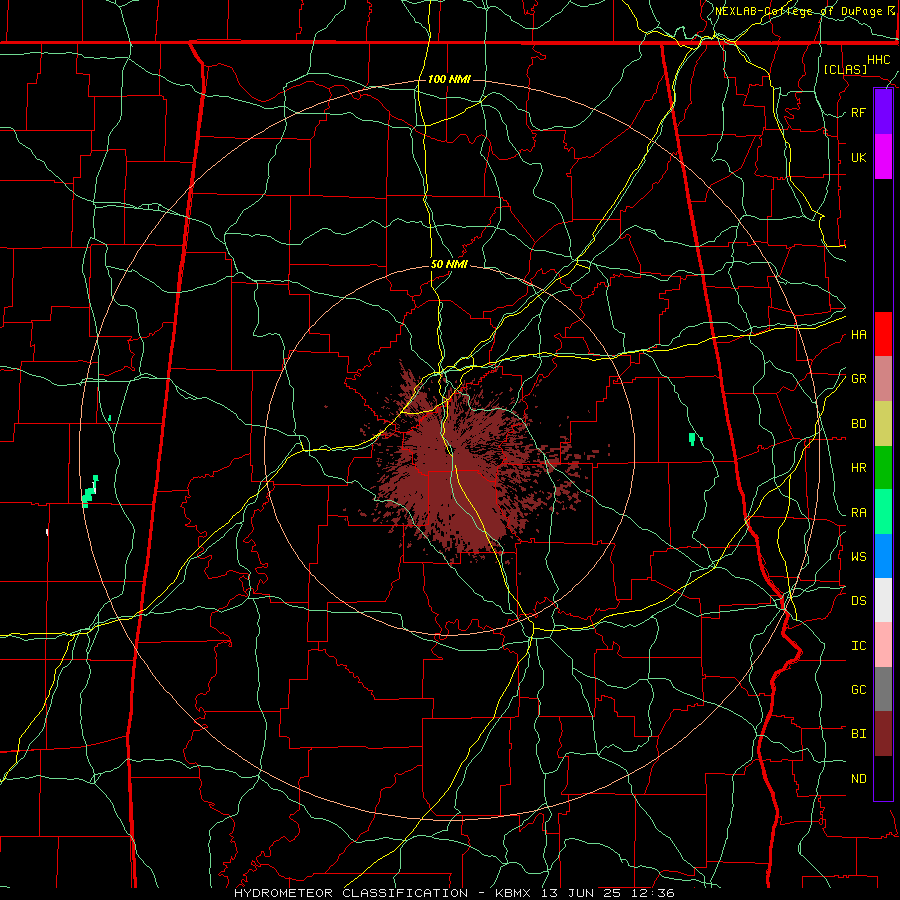The height and width of the screenshot is (900, 900).
Task: Click the HYDROMETEOR CLASSIFICATION title text
Action: [351, 893]
